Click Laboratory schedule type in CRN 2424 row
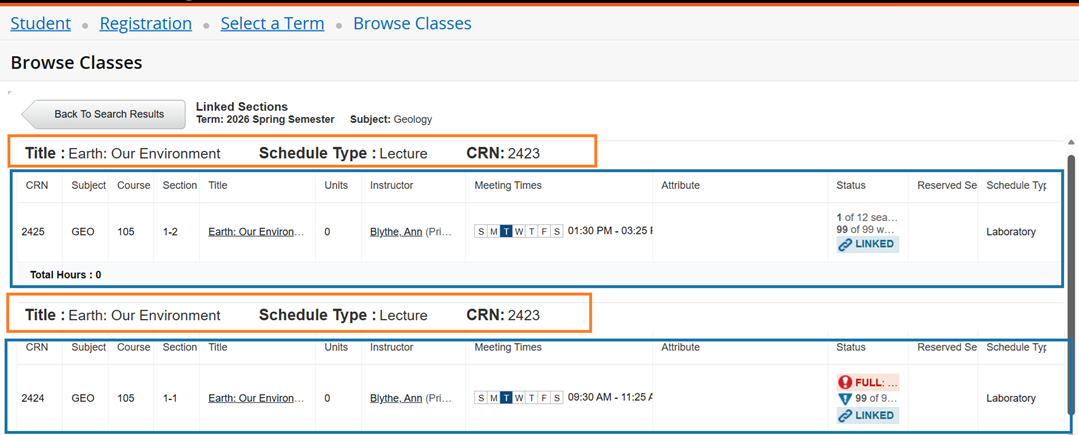 tap(1011, 398)
